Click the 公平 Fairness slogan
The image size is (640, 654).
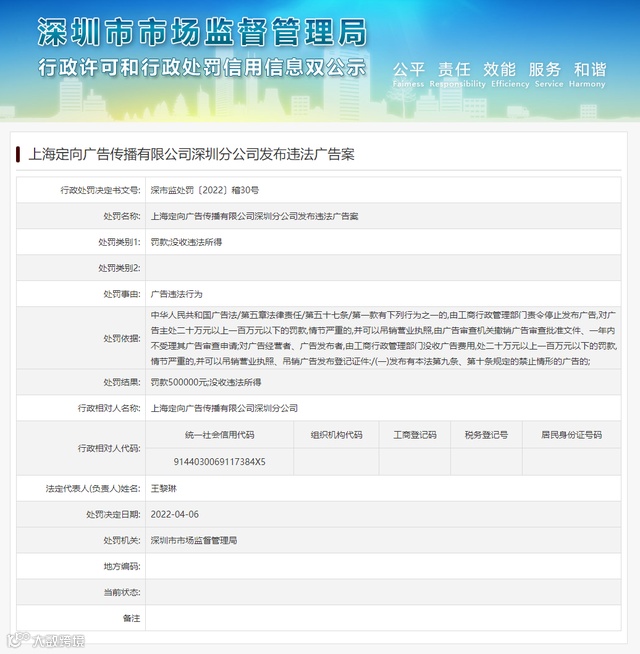pos(408,75)
